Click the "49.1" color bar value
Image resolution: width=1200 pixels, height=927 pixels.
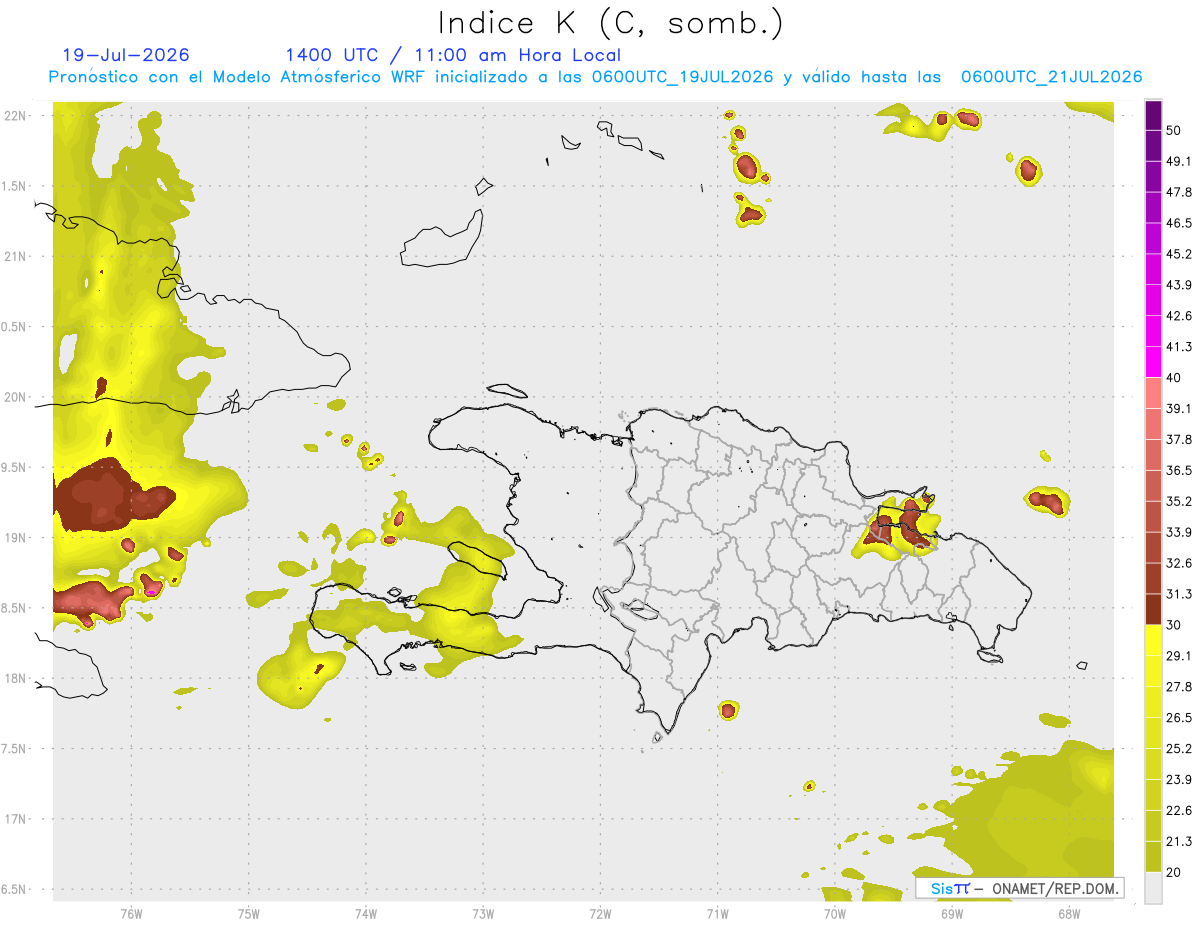pos(1180,161)
